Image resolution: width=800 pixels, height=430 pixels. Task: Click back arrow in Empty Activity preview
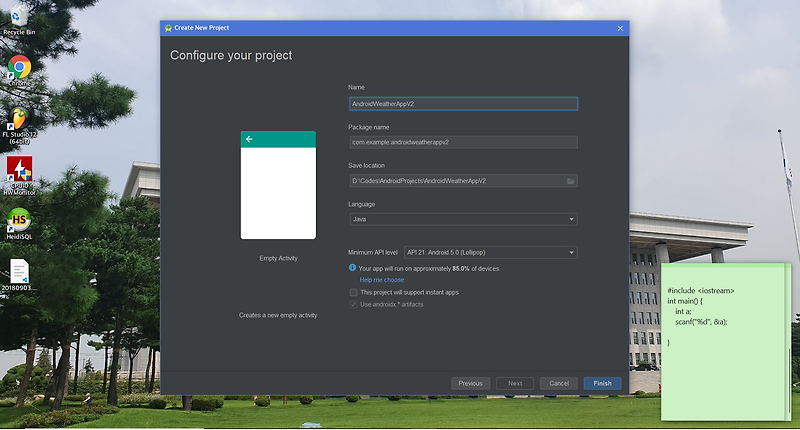coord(249,139)
